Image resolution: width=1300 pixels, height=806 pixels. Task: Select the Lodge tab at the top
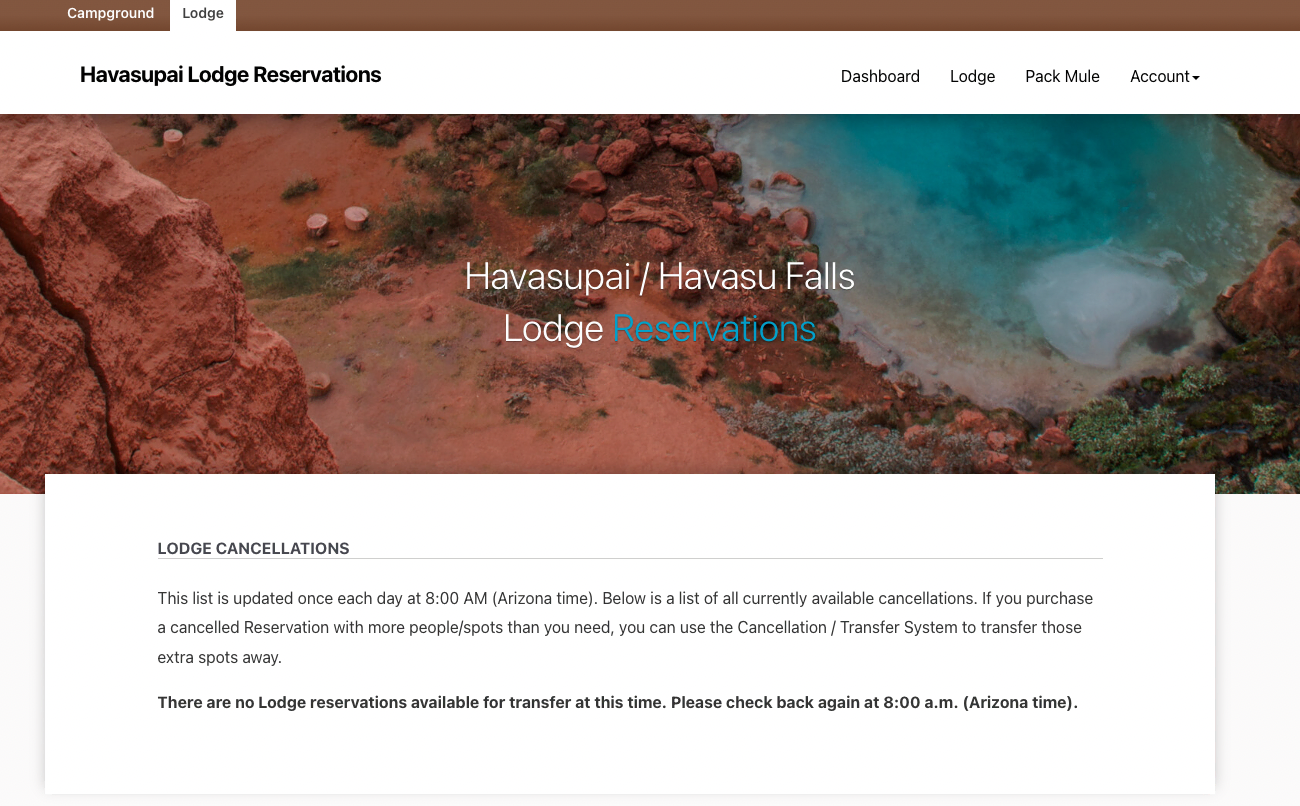point(203,14)
